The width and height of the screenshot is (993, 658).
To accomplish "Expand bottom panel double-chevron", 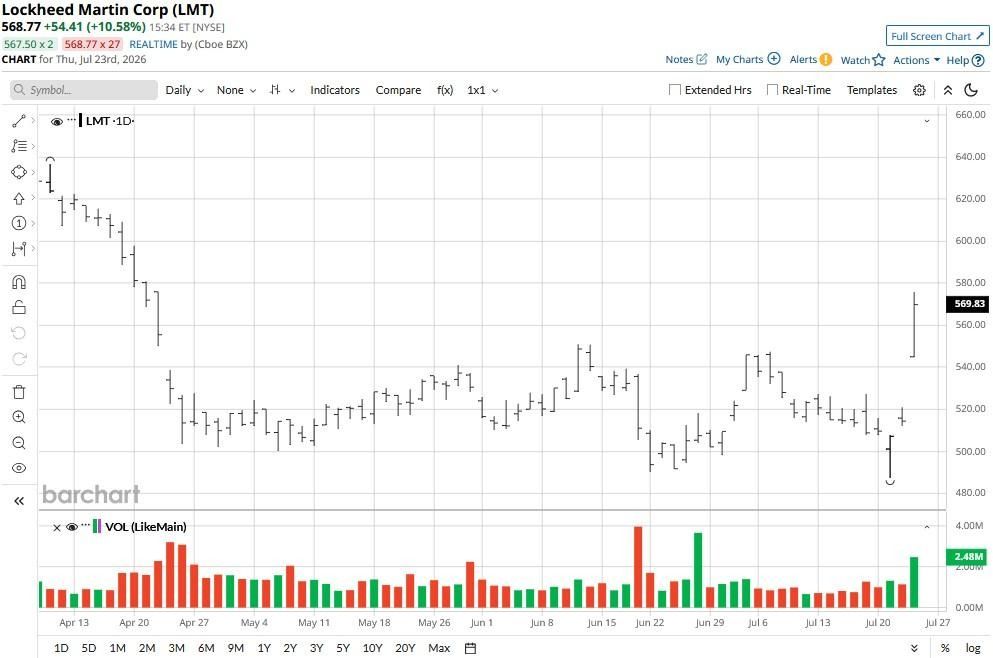I will pos(914,648).
